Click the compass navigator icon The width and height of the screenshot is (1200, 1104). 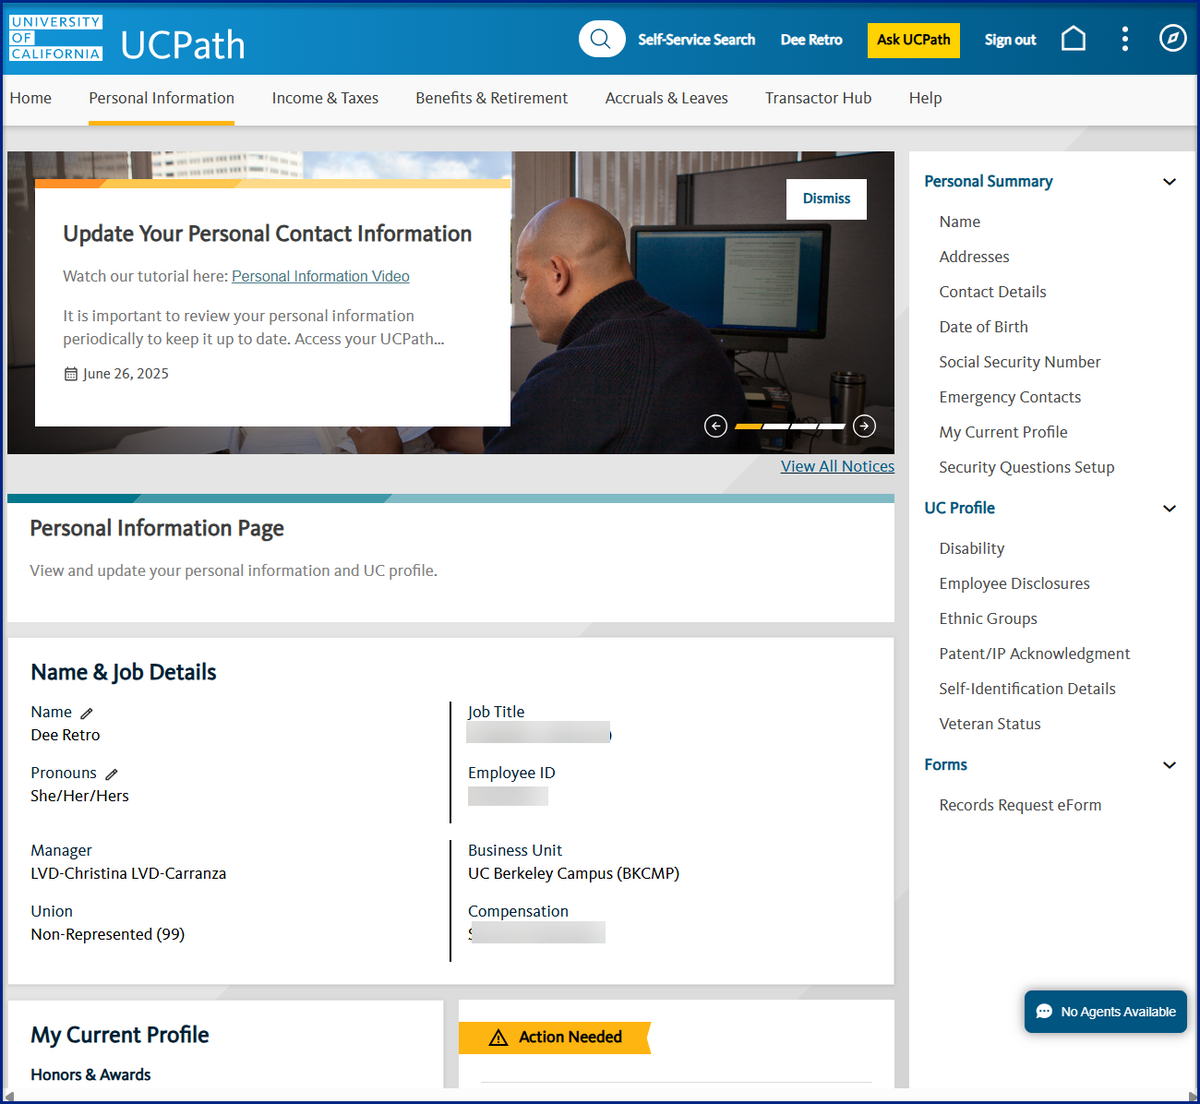pos(1172,39)
